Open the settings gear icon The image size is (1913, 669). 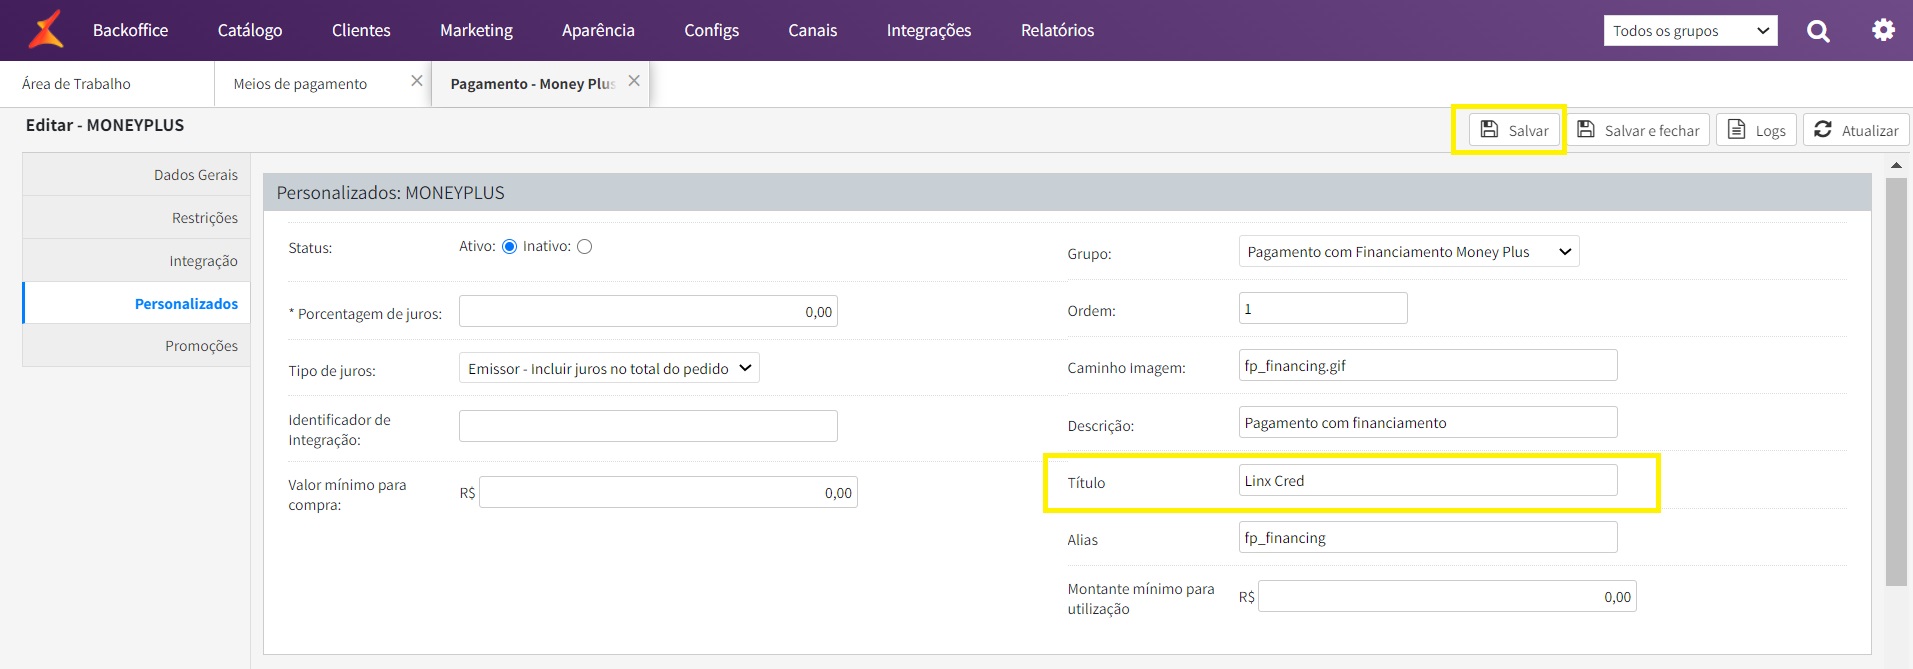click(1883, 30)
